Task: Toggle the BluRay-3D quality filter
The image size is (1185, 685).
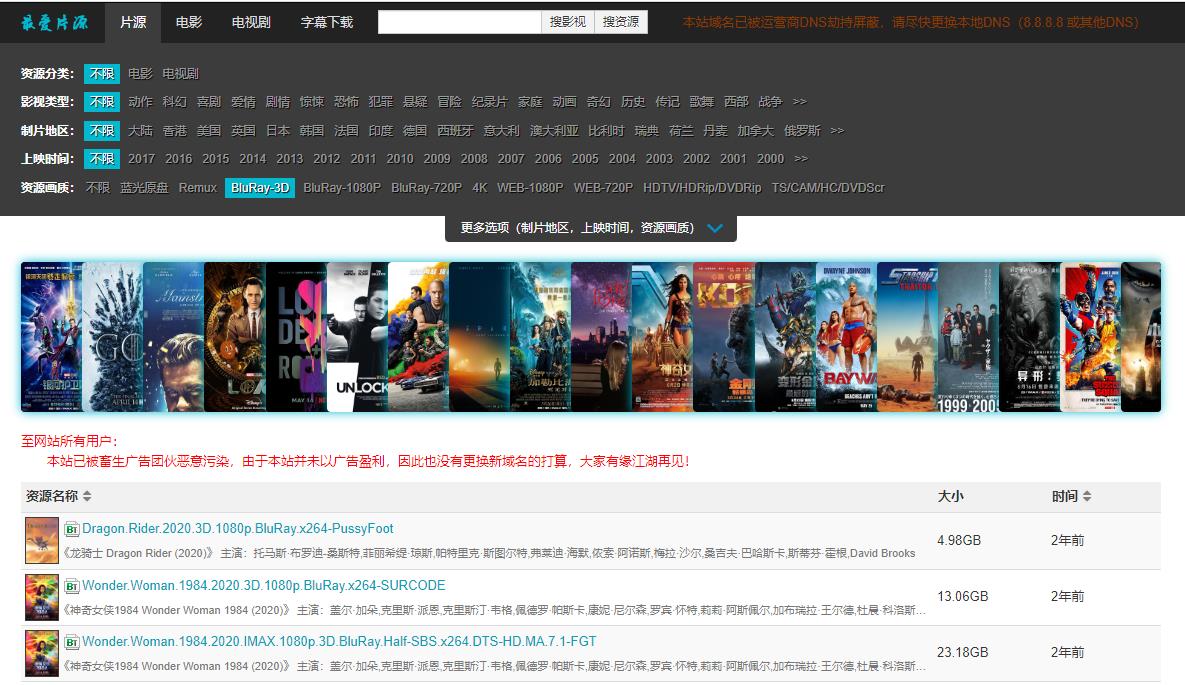Action: pyautogui.click(x=260, y=188)
